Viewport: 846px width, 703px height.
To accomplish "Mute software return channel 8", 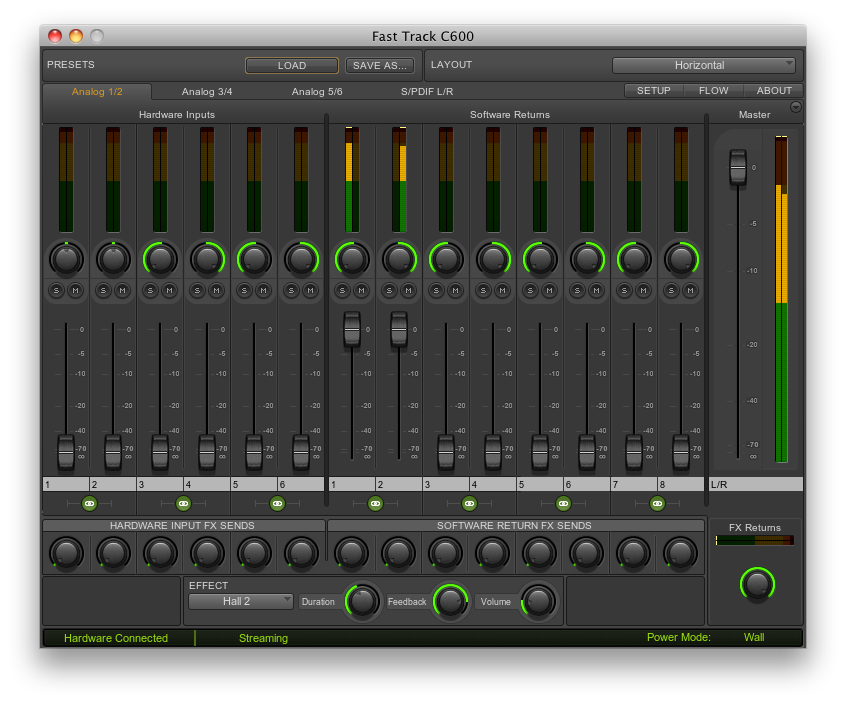I will (x=690, y=291).
